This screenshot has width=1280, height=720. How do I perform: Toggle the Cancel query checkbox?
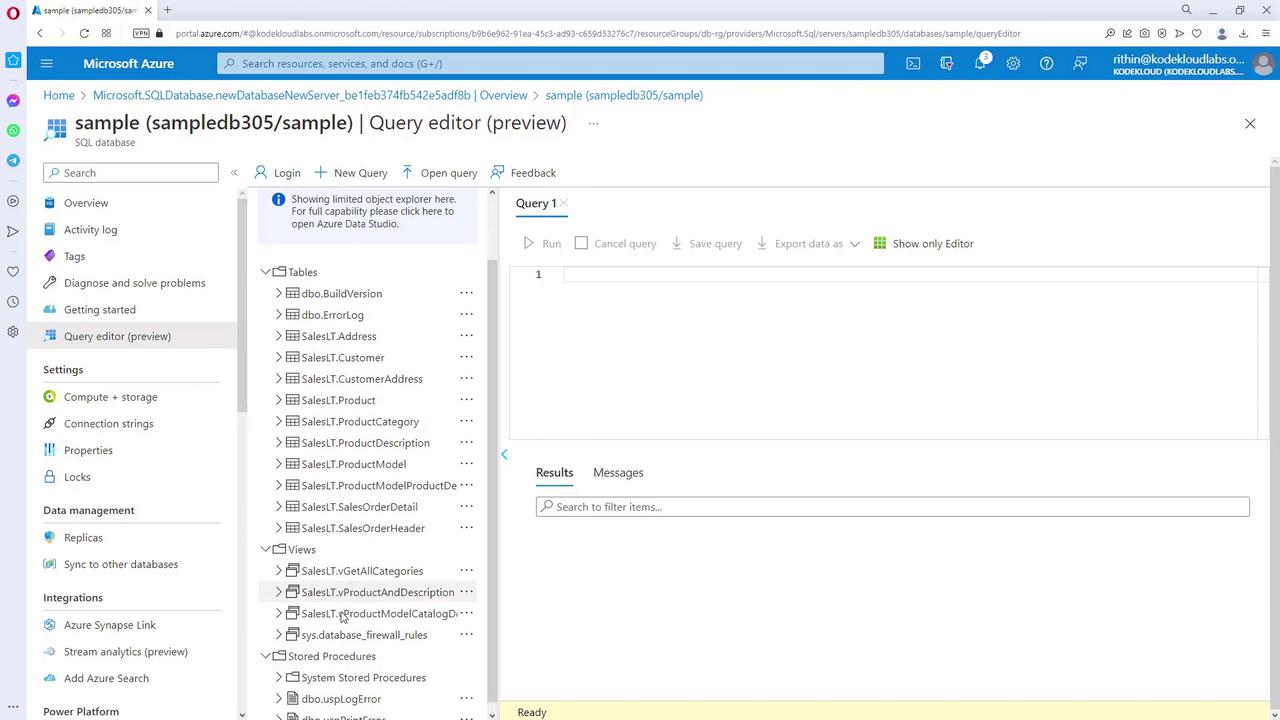point(581,243)
